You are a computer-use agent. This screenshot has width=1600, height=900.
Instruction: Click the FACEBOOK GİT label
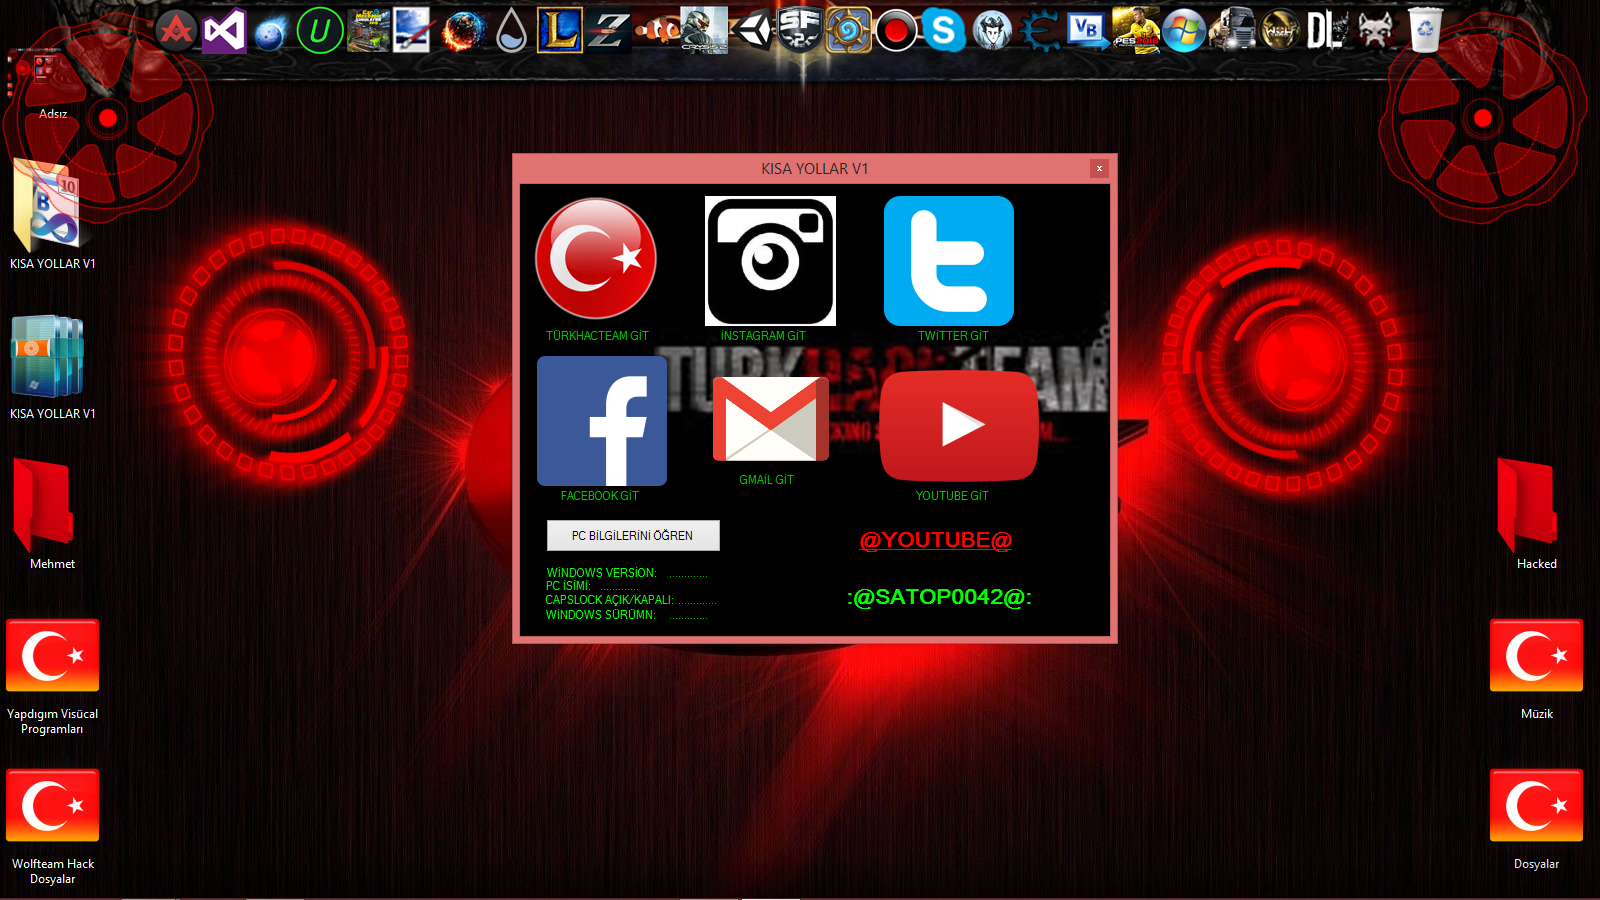click(x=599, y=496)
